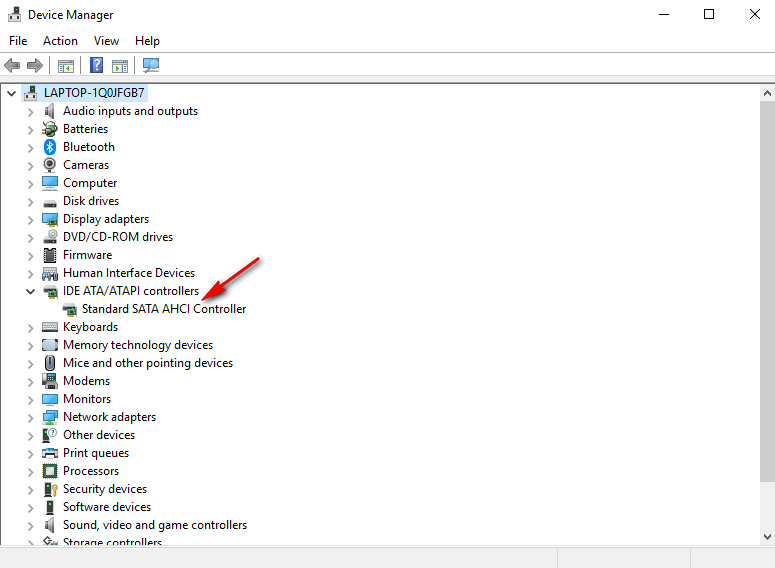775x568 pixels.
Task: Open the blue question-mark Help toolbar icon
Action: click(96, 65)
